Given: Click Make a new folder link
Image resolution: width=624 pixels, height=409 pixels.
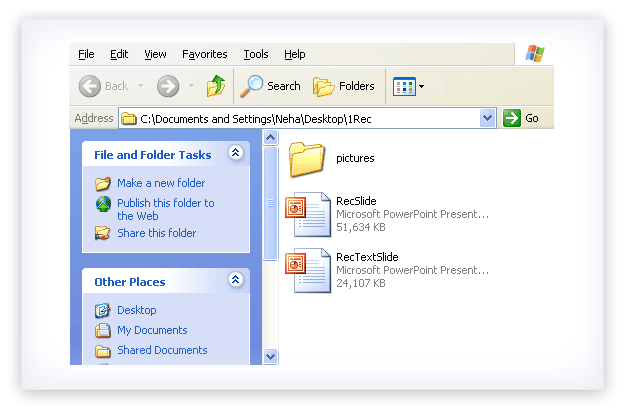Looking at the screenshot, I should click(160, 183).
